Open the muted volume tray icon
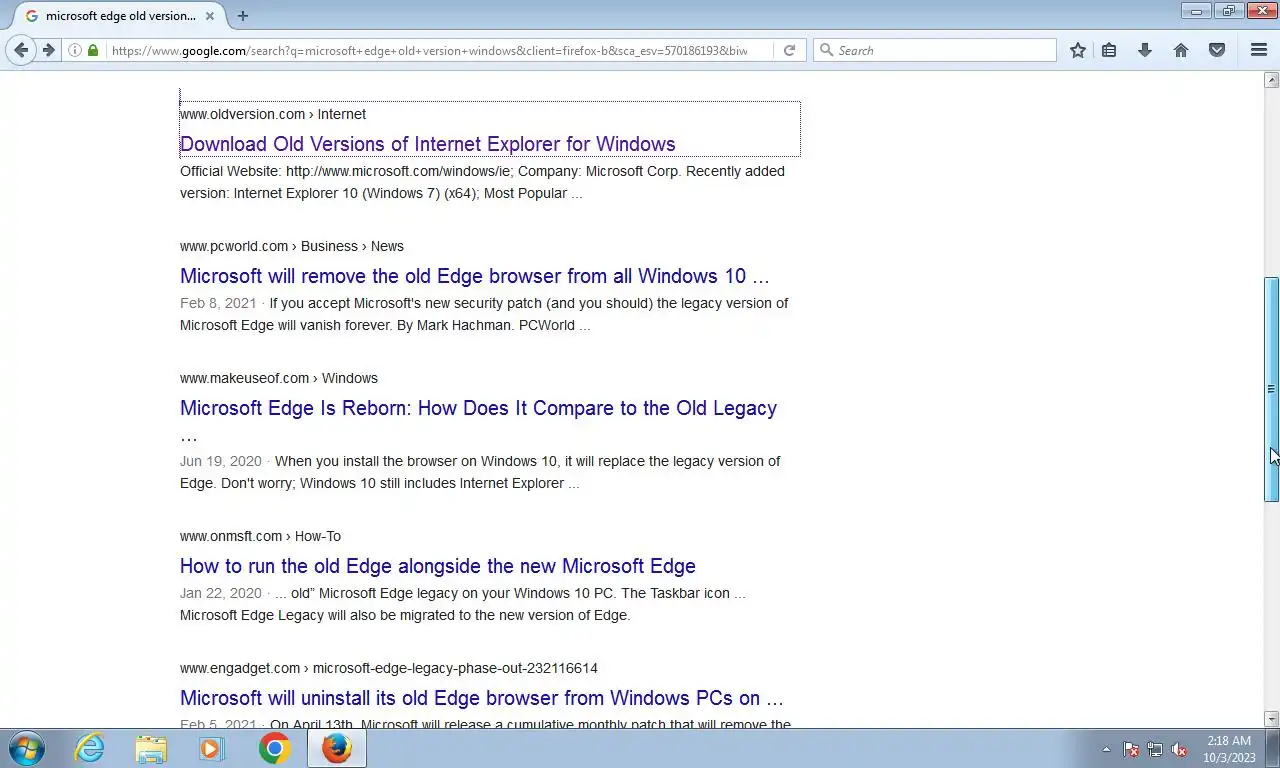The width and height of the screenshot is (1280, 768). (1179, 749)
